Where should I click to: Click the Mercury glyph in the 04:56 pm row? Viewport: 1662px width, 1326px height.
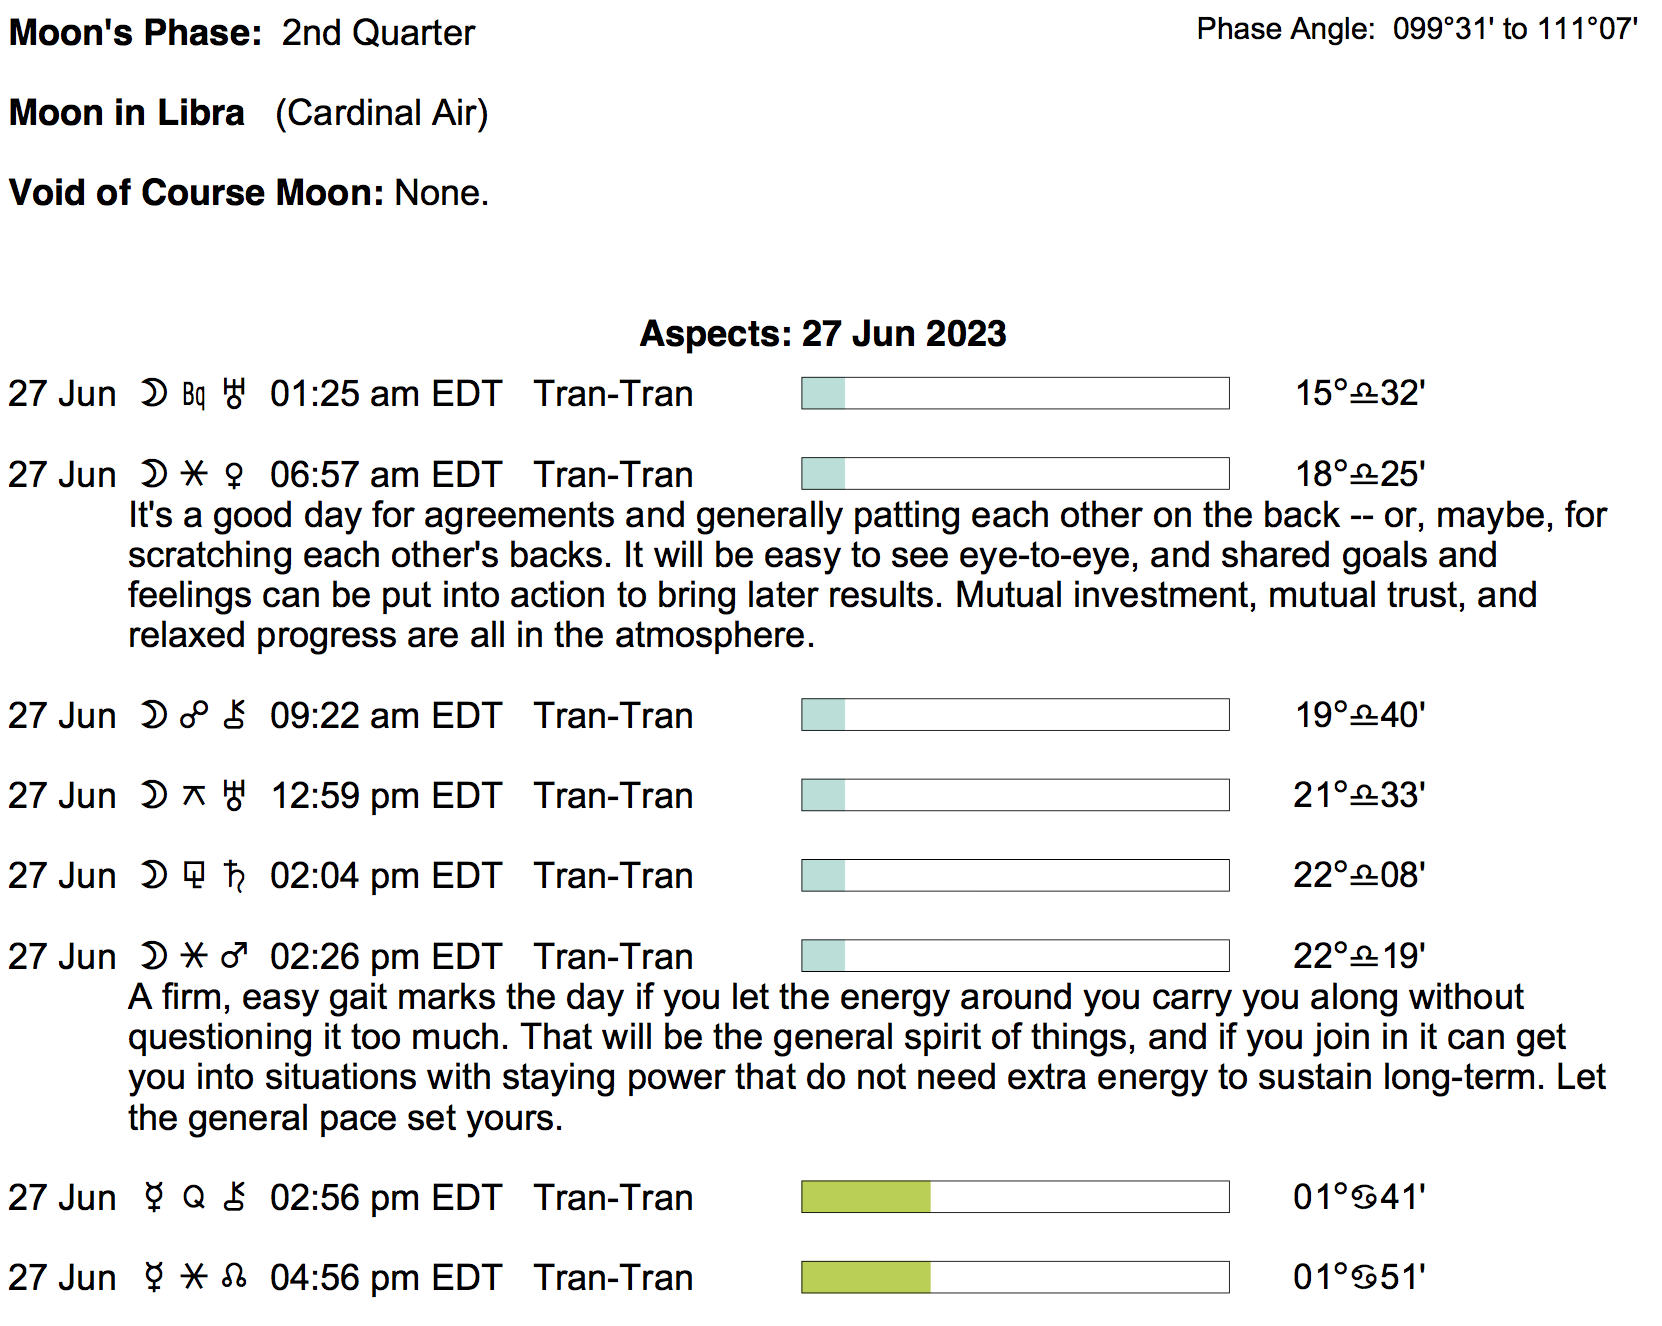(x=154, y=1277)
